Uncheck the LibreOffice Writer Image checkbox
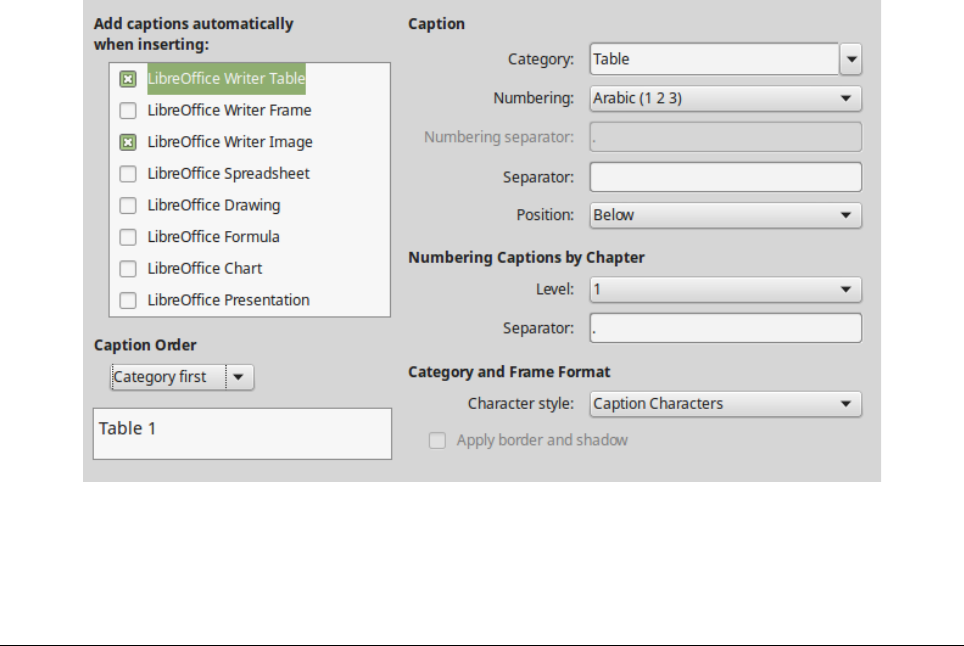 pos(128,142)
